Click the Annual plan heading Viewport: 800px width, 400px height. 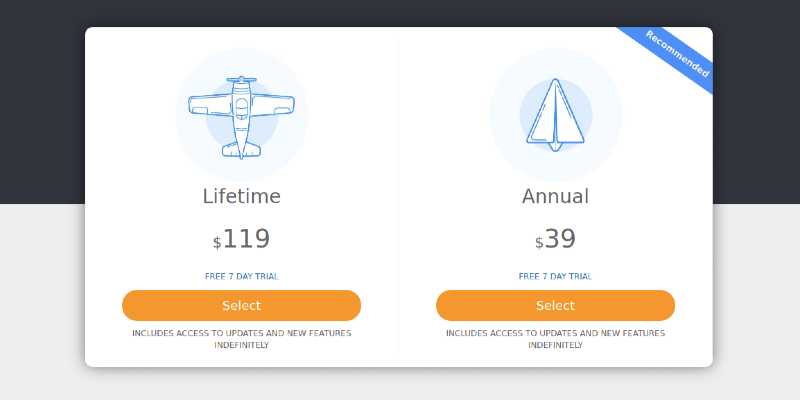(x=555, y=196)
